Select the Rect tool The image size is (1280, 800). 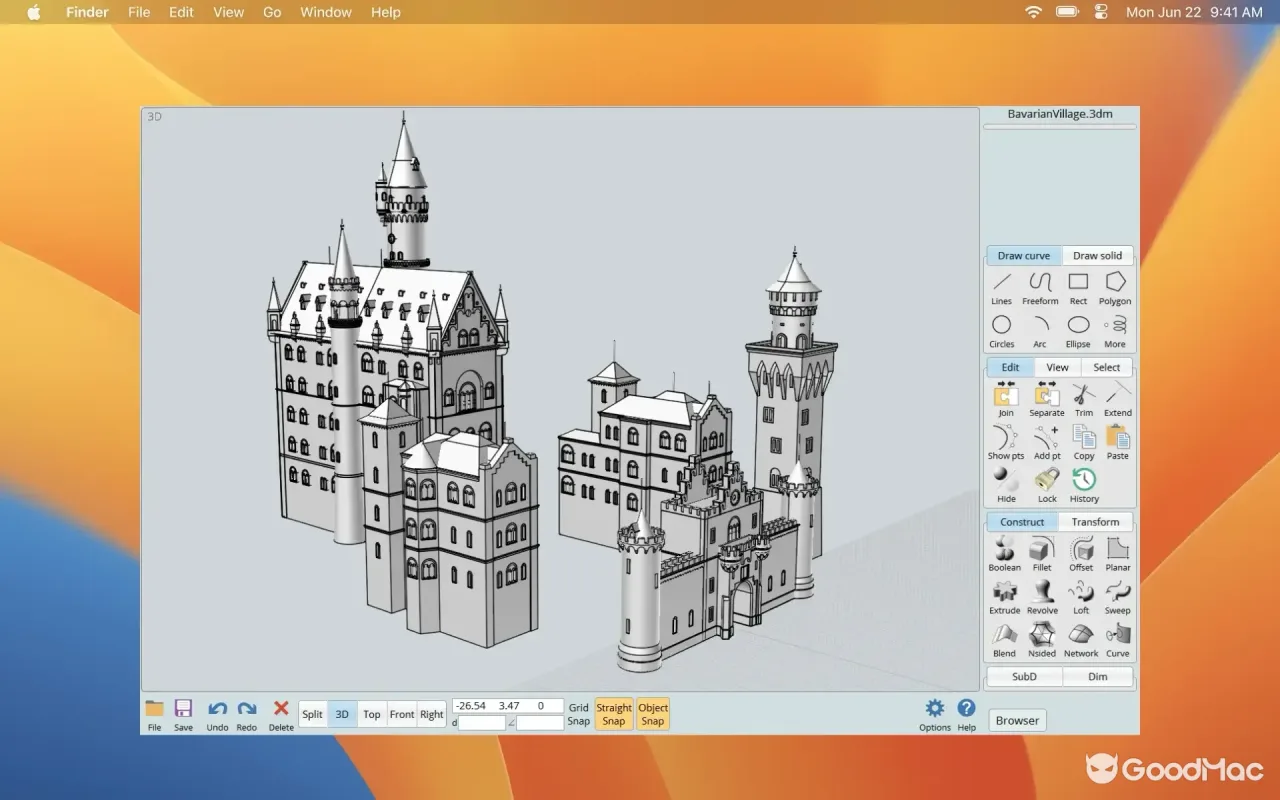1078,288
